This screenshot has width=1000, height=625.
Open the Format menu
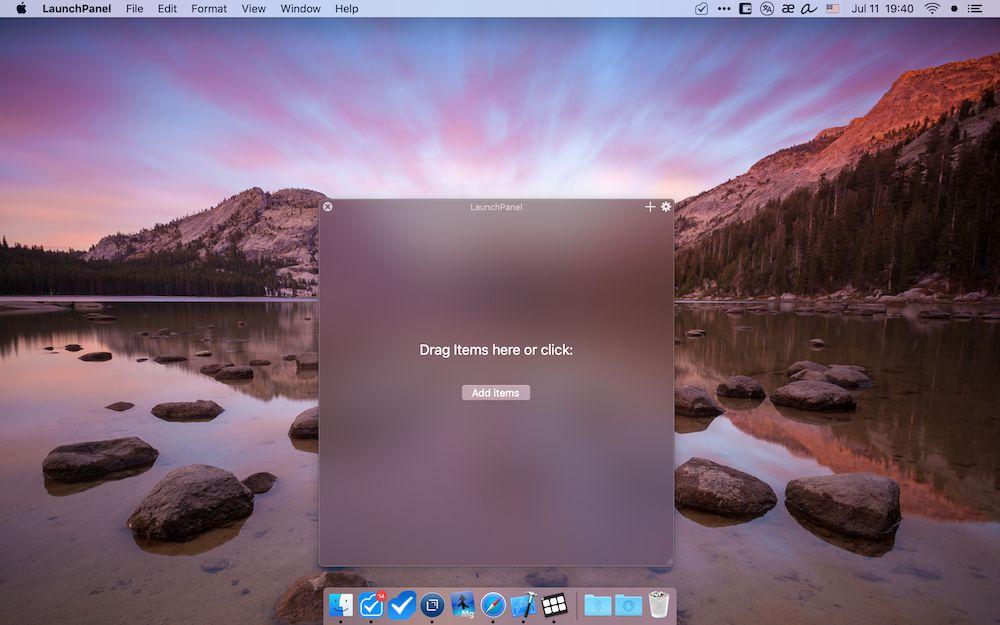pyautogui.click(x=209, y=9)
